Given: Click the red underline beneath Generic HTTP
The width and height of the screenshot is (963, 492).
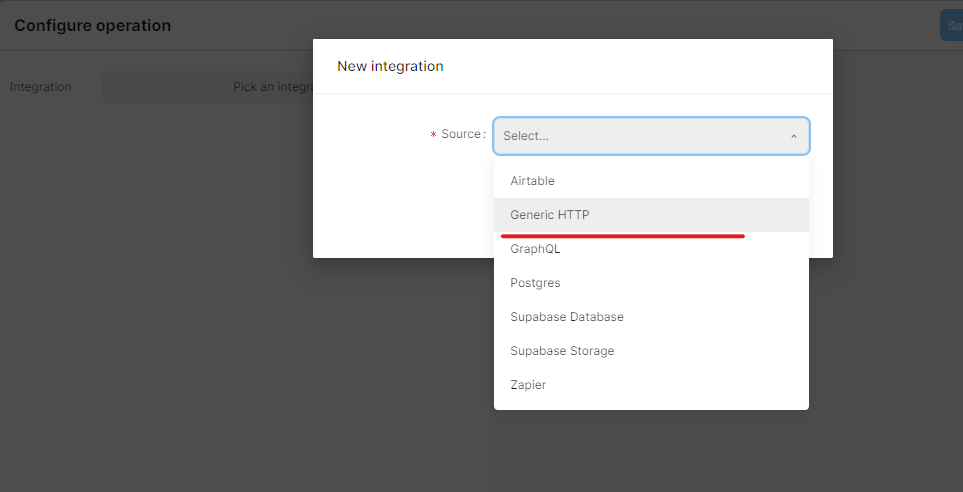Looking at the screenshot, I should click(622, 237).
